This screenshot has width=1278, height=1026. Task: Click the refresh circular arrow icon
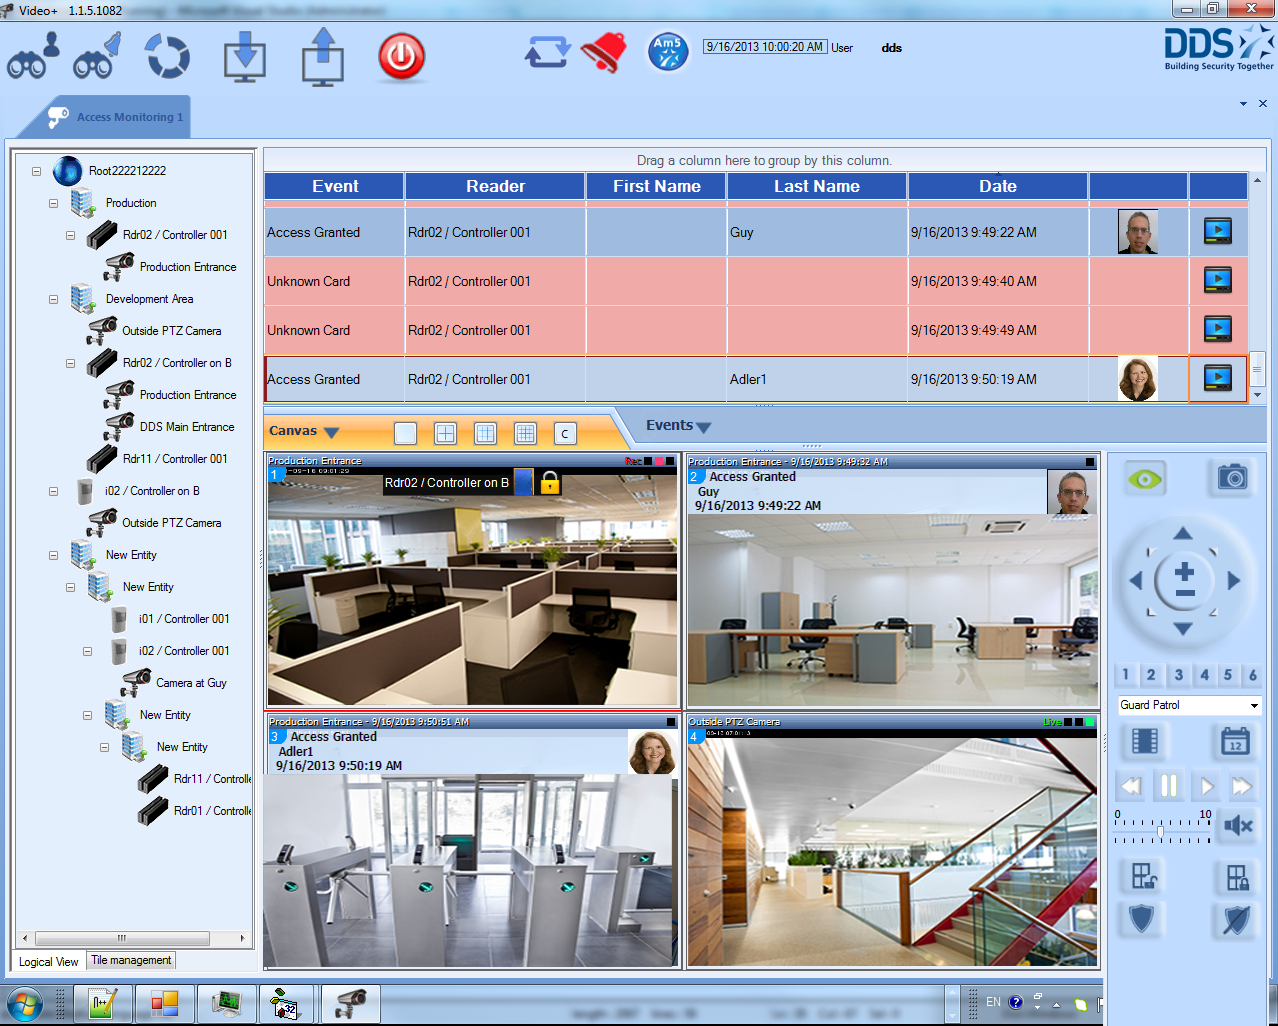(x=167, y=57)
